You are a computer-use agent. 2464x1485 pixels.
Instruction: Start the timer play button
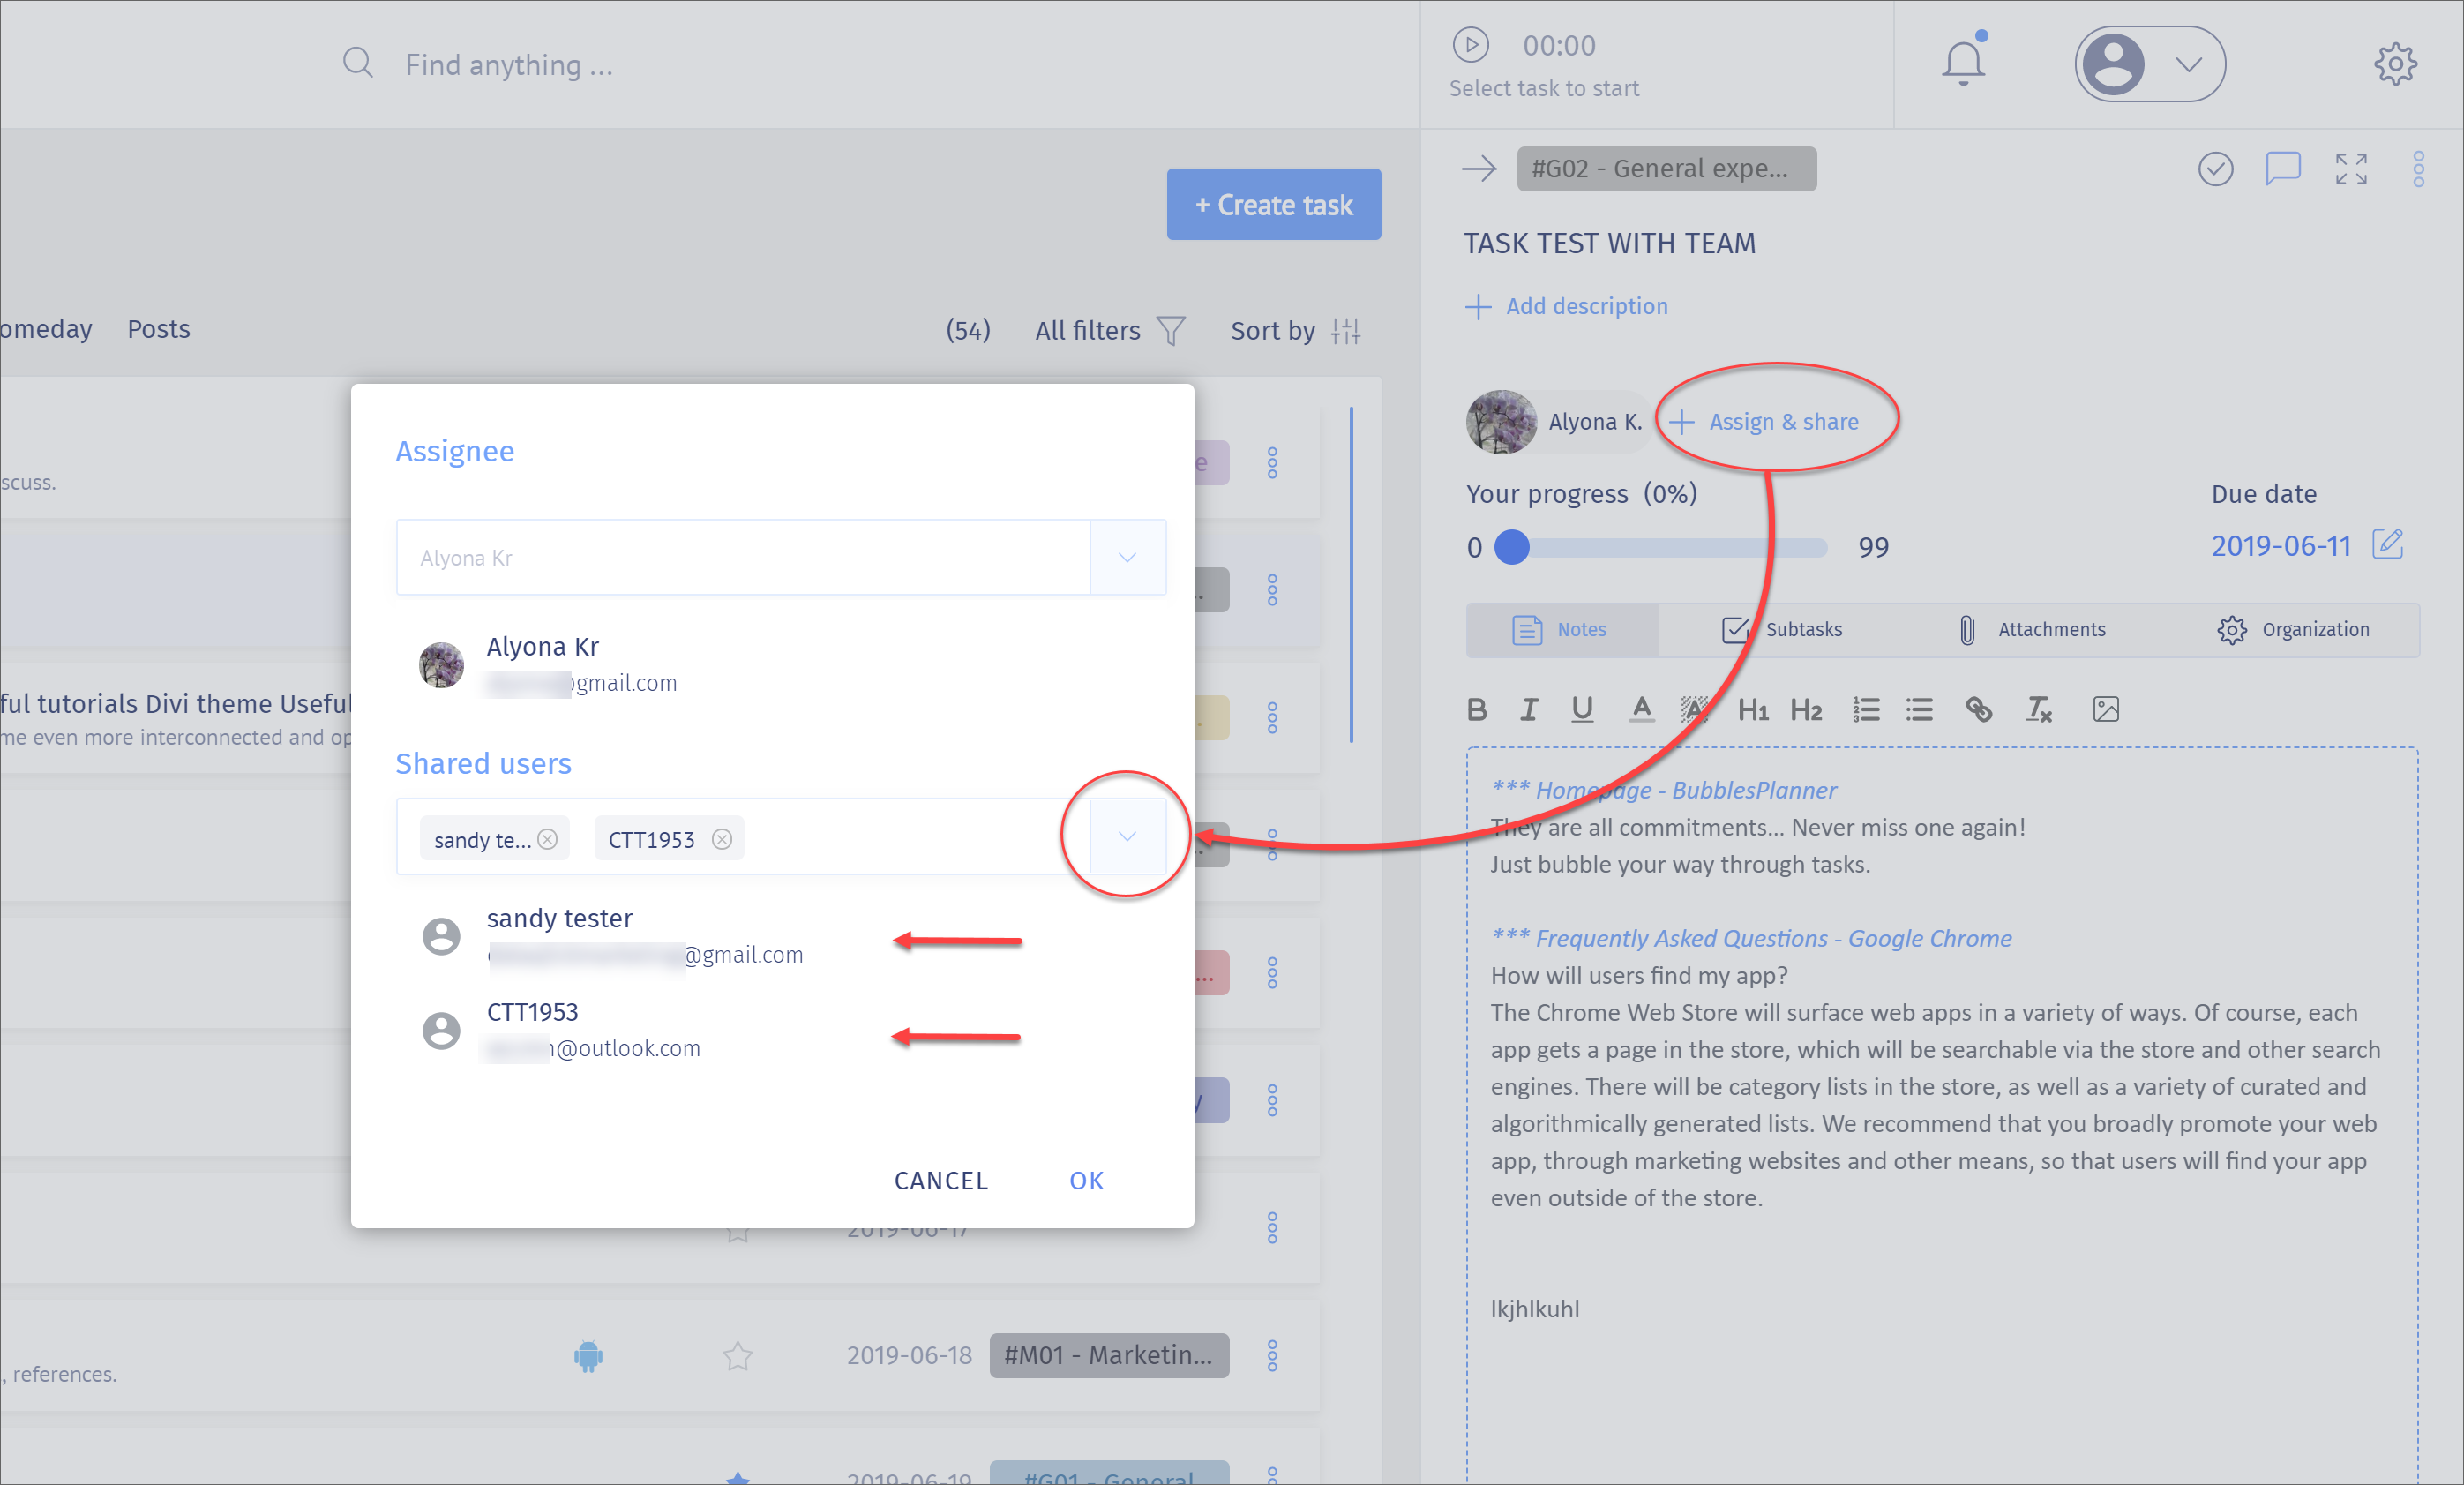point(1470,45)
